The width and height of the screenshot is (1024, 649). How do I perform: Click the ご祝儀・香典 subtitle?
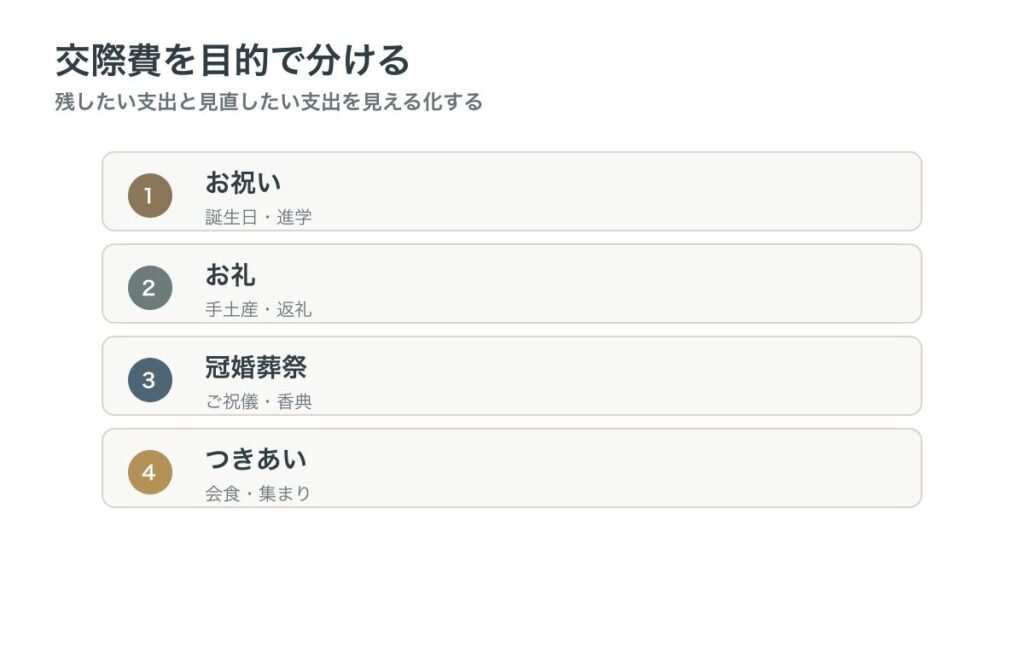click(259, 401)
